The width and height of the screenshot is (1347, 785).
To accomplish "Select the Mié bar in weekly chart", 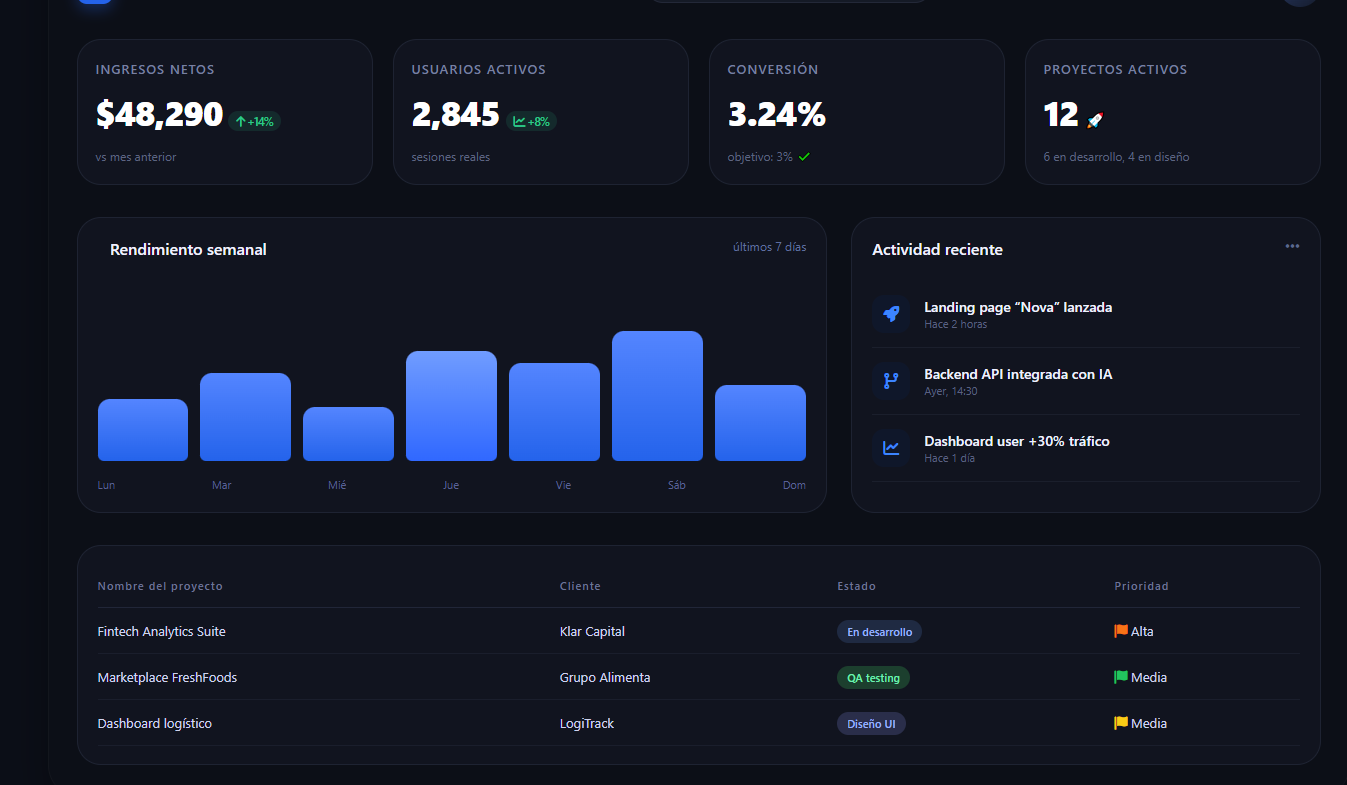I will 348,434.
